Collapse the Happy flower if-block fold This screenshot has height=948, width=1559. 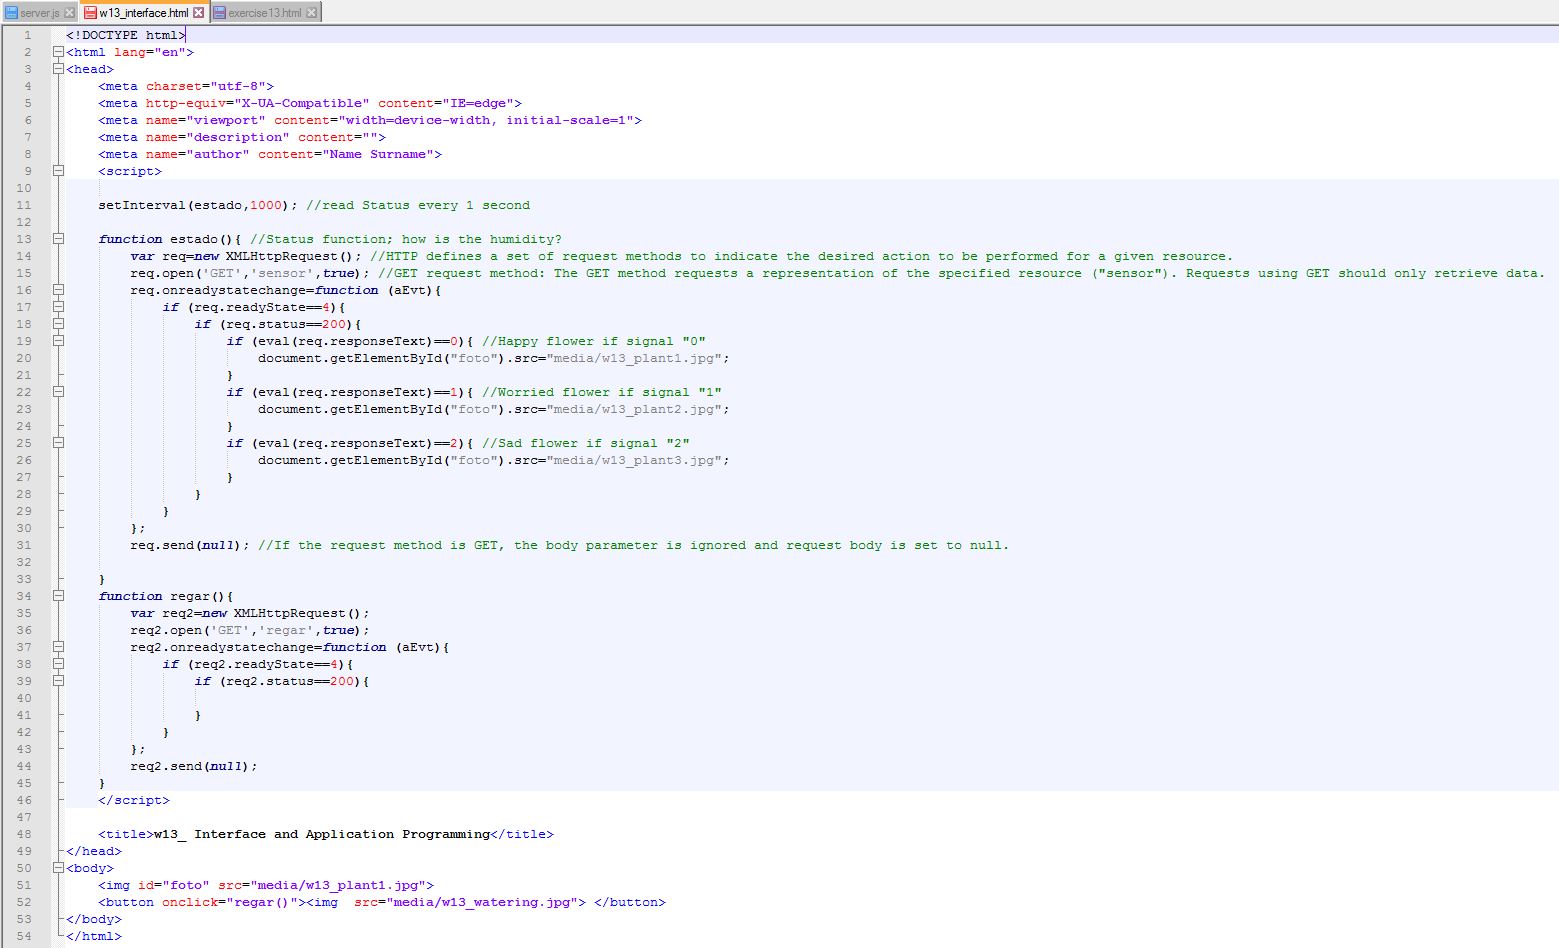coord(58,341)
